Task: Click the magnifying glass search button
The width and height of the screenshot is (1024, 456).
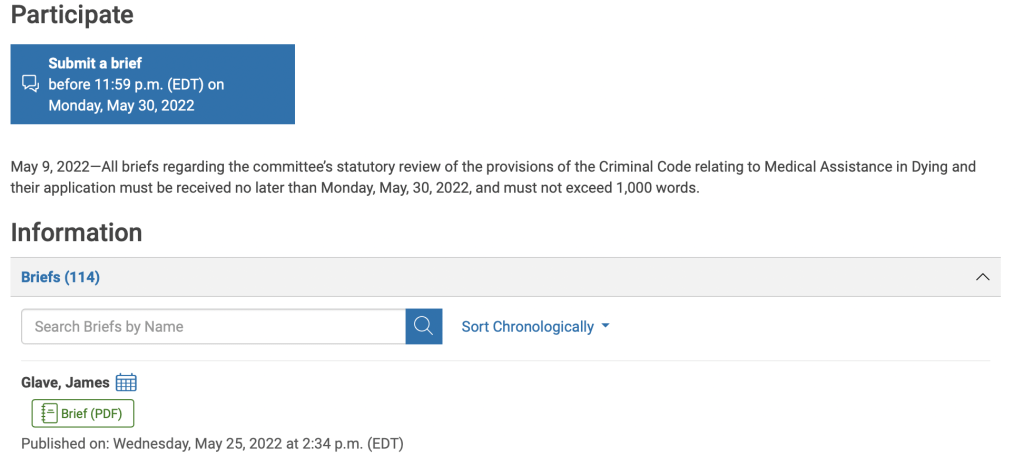Action: [x=424, y=326]
